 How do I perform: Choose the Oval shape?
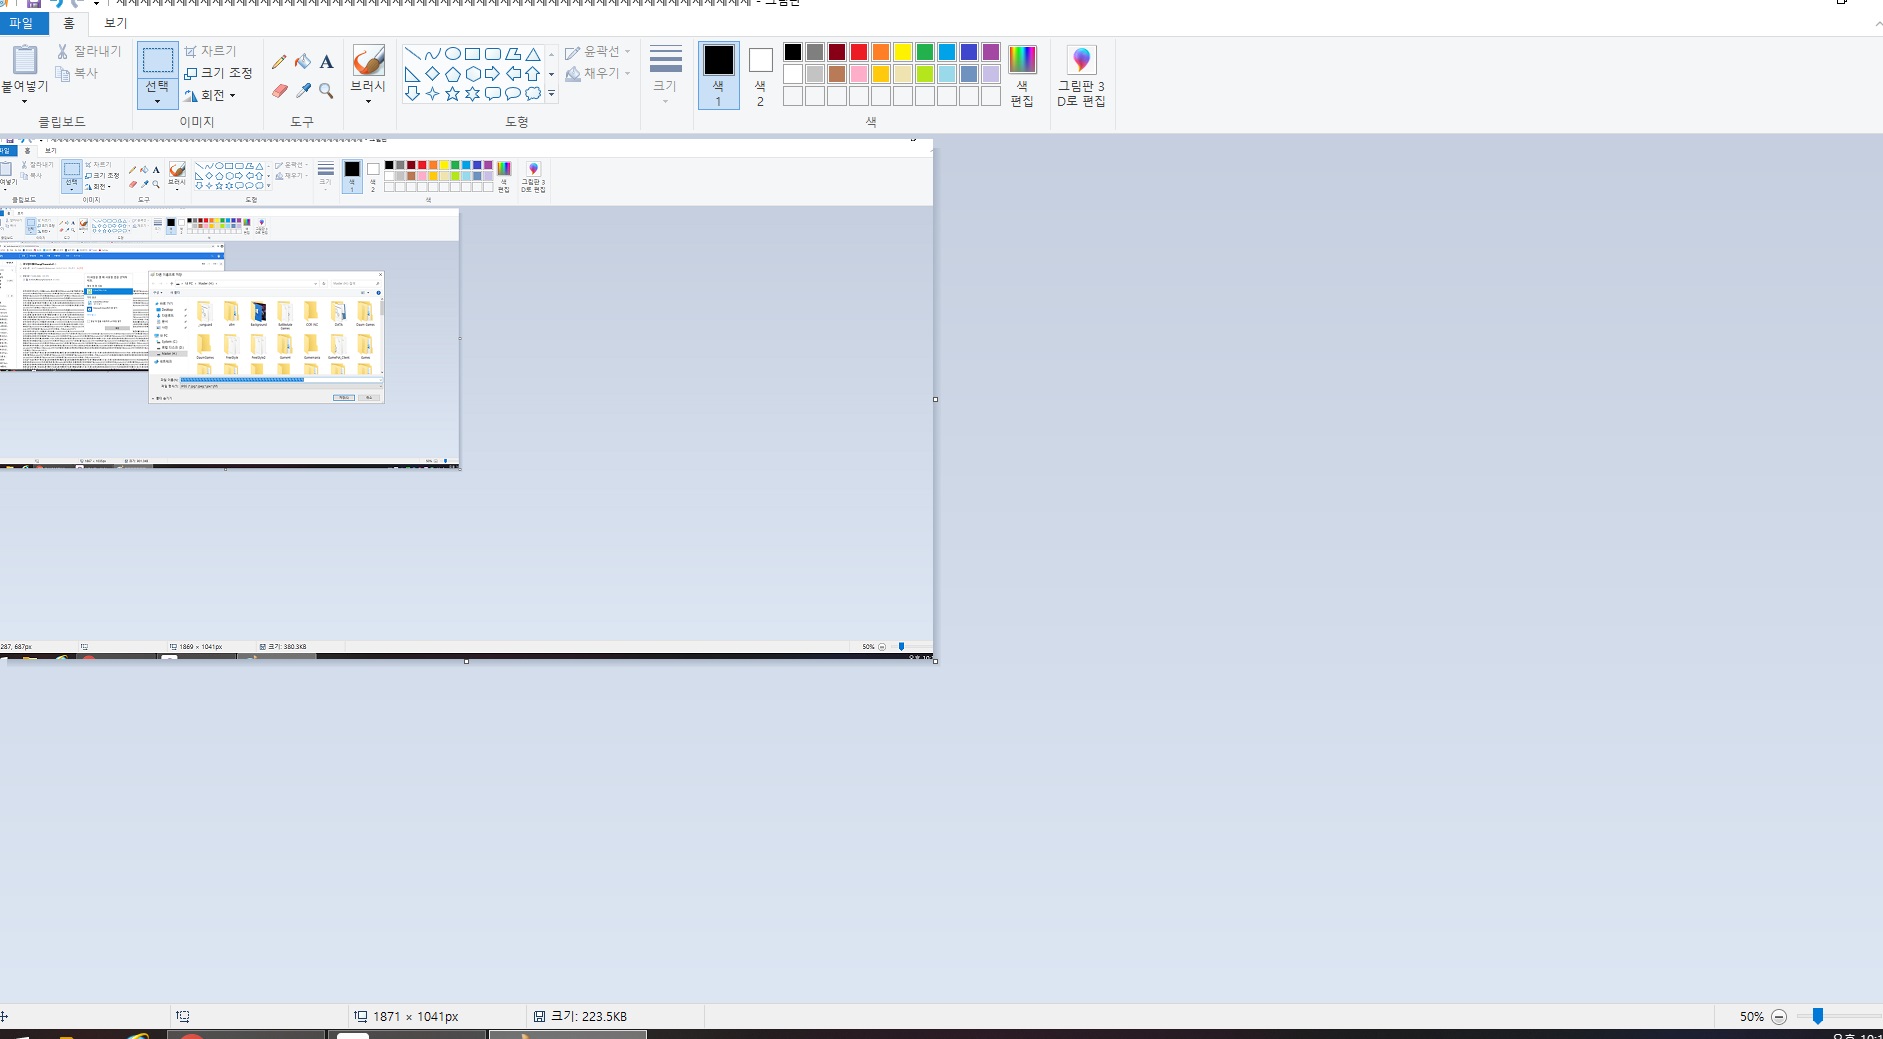(x=452, y=54)
